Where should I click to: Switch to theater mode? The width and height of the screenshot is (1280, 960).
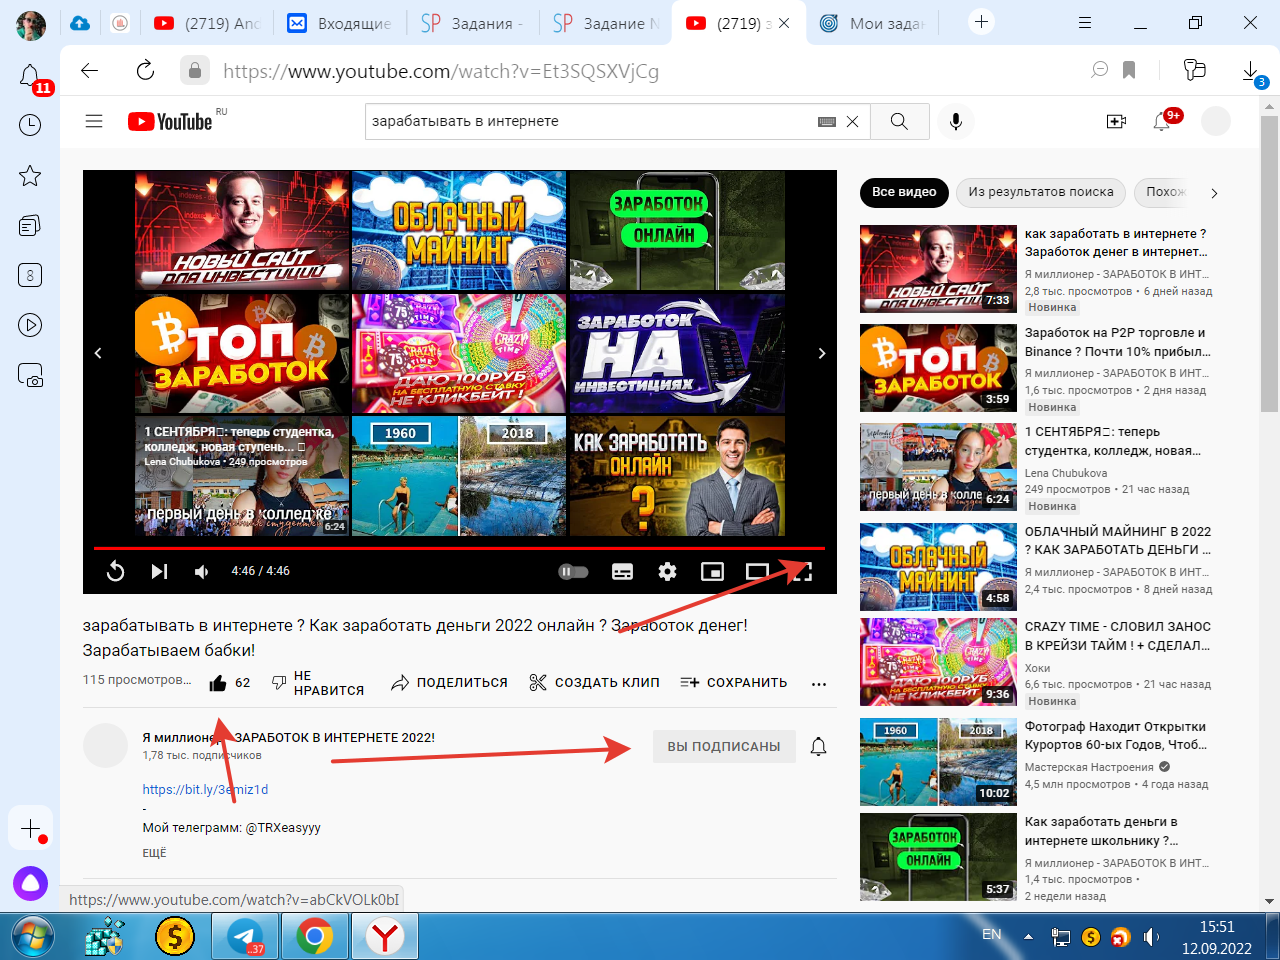pyautogui.click(x=757, y=571)
